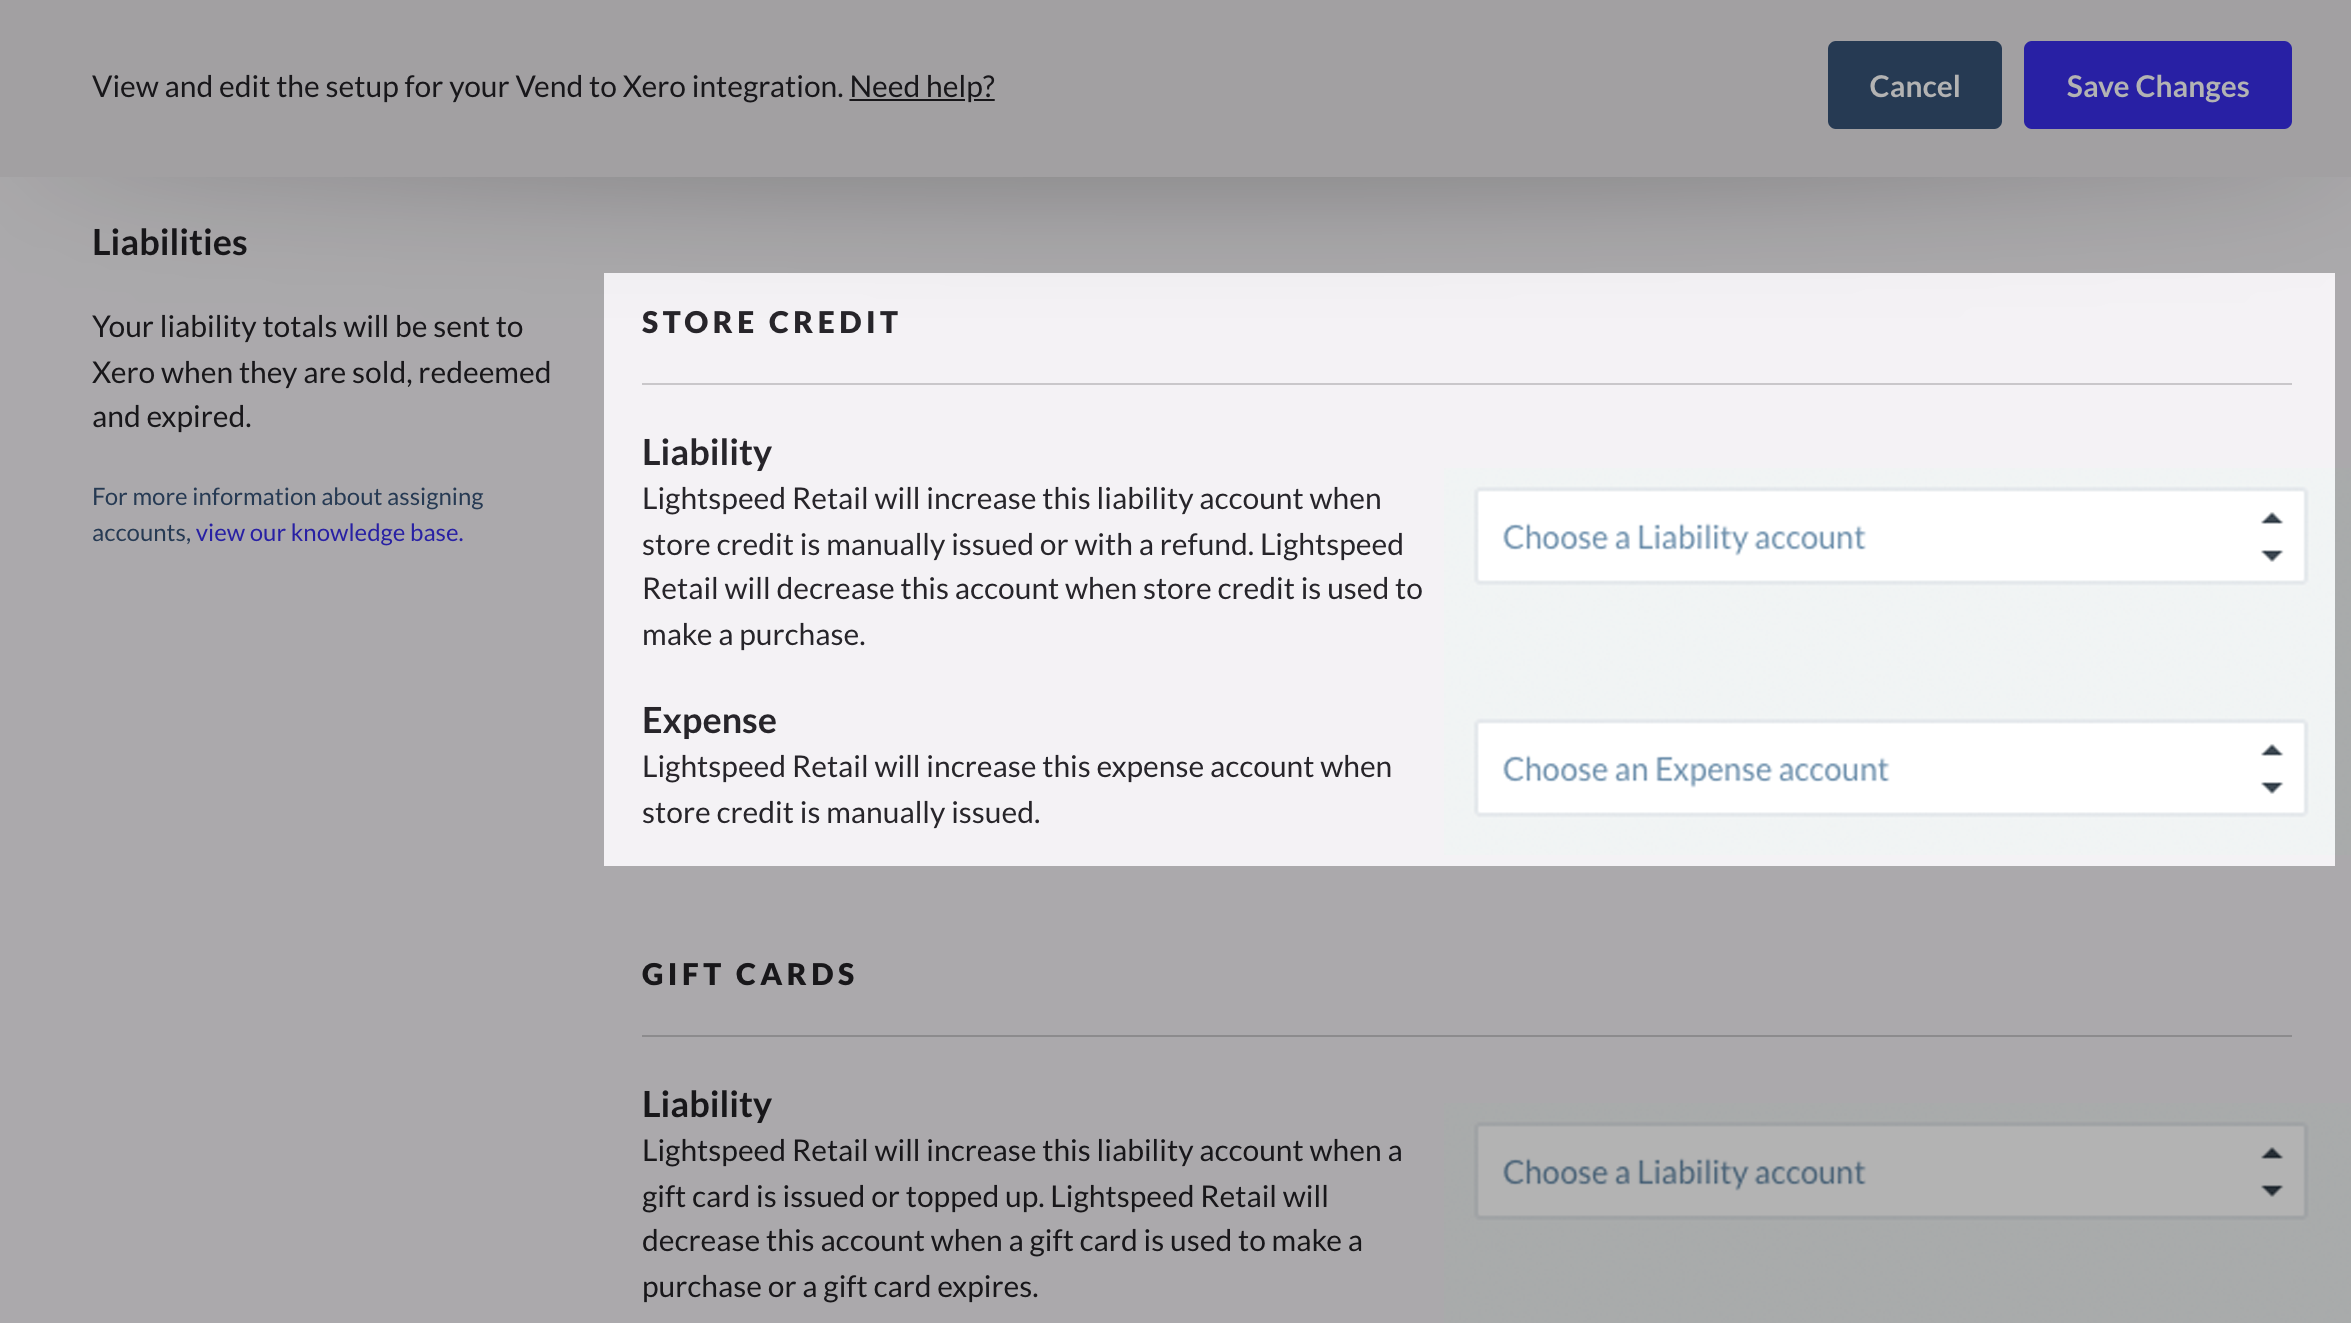
Task: Click up-down arrows icon on Gift Cards Liability selector
Action: 2271,1172
